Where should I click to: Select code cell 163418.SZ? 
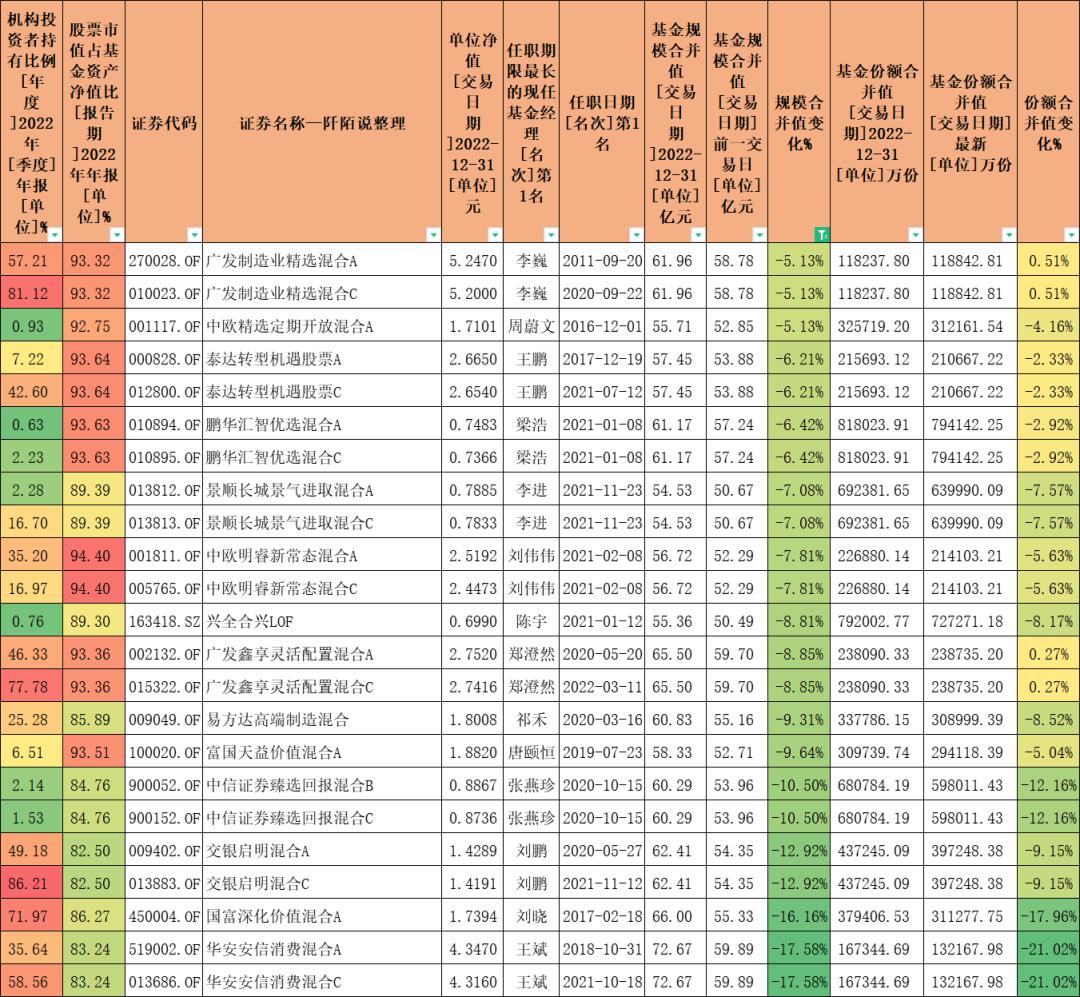tap(164, 621)
